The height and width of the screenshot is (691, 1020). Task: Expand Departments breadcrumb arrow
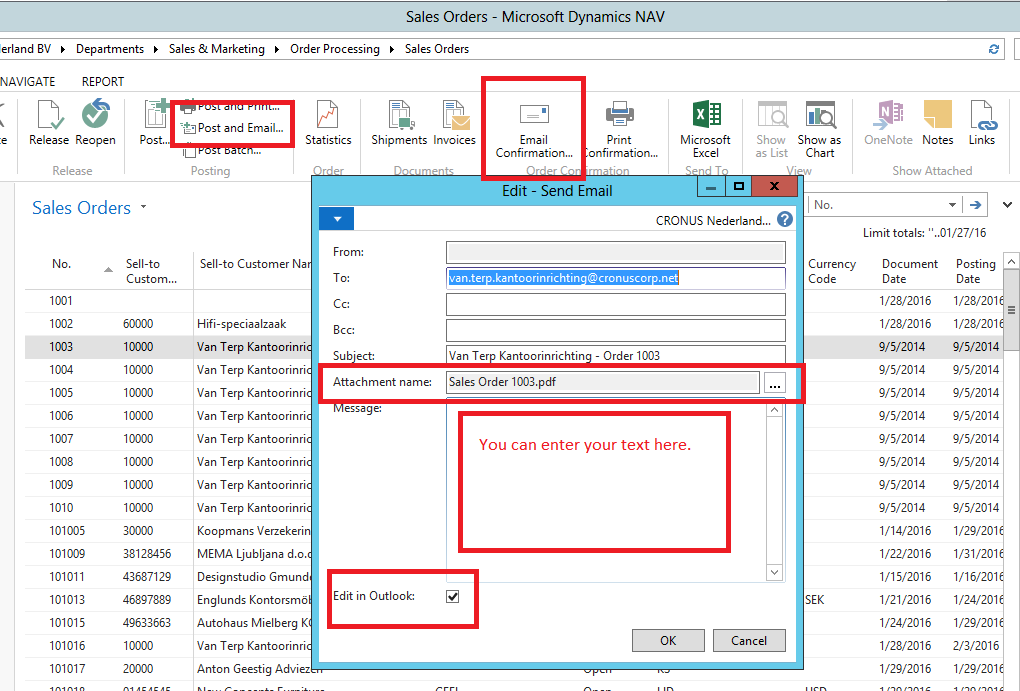pos(155,49)
